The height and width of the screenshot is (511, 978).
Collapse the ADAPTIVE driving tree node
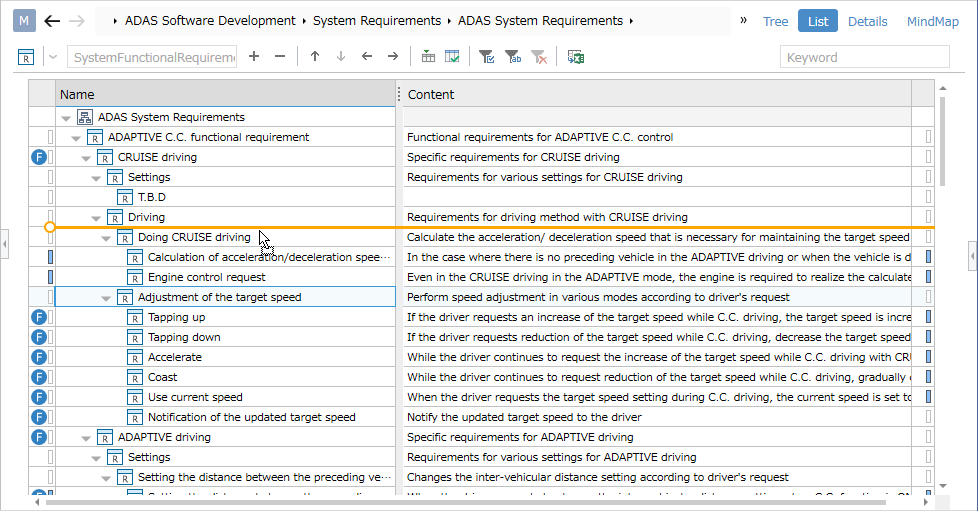[x=86, y=438]
